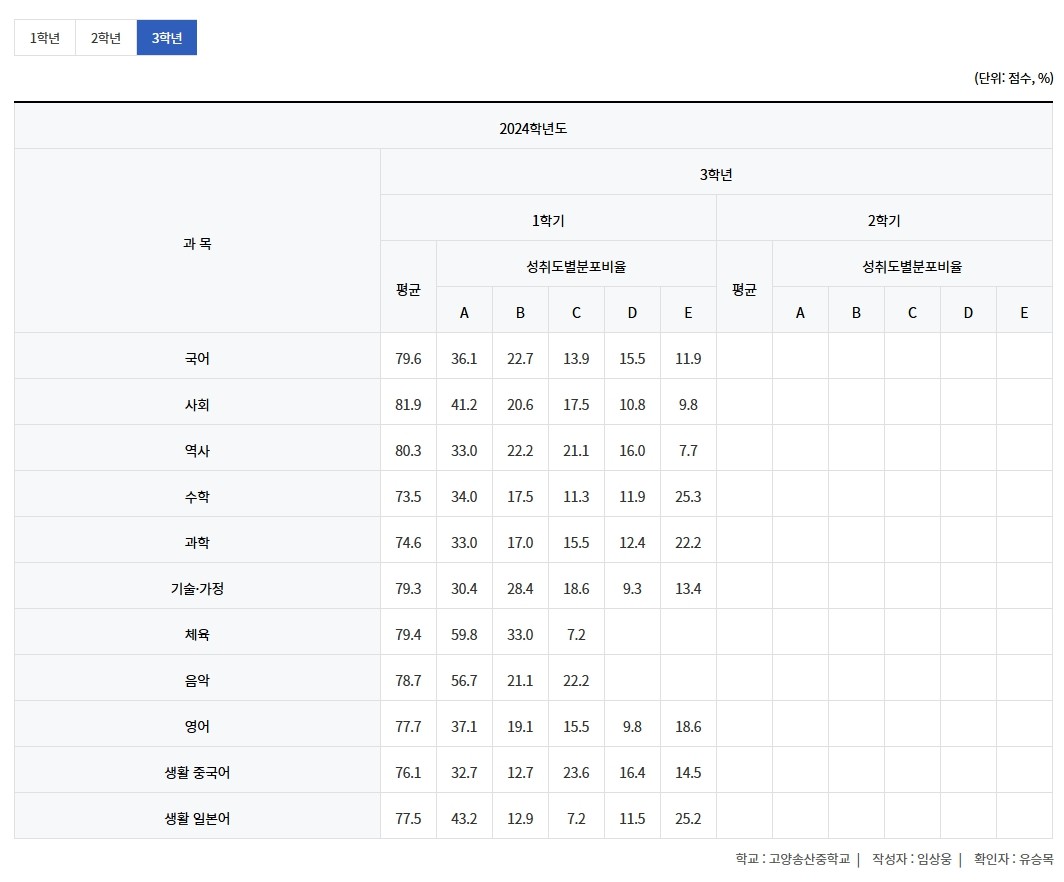Select the 2학년 tab
Screen dimensions: 1064x882
click(x=106, y=38)
